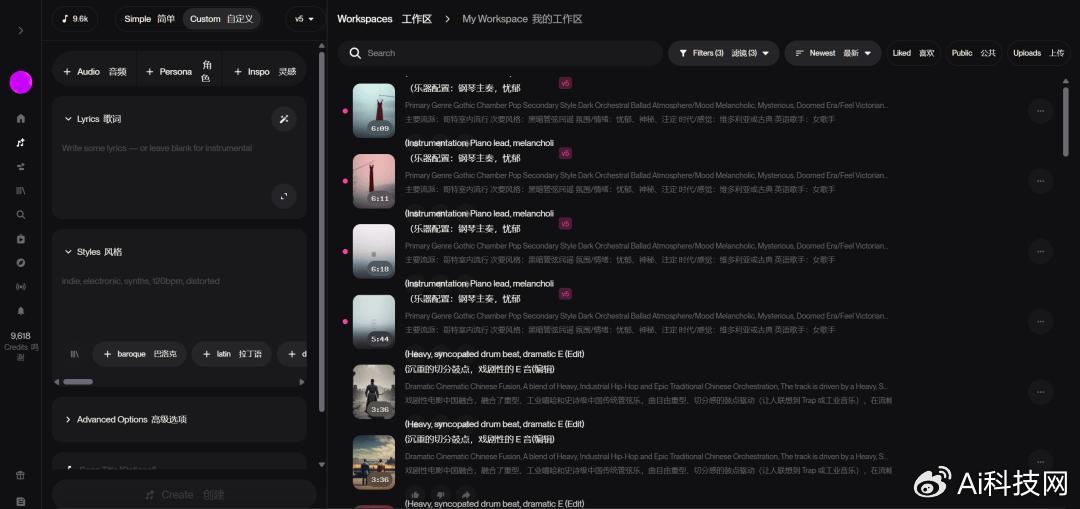This screenshot has width=1080, height=509.
Task: Switch to Simple mode
Action: click(x=149, y=19)
